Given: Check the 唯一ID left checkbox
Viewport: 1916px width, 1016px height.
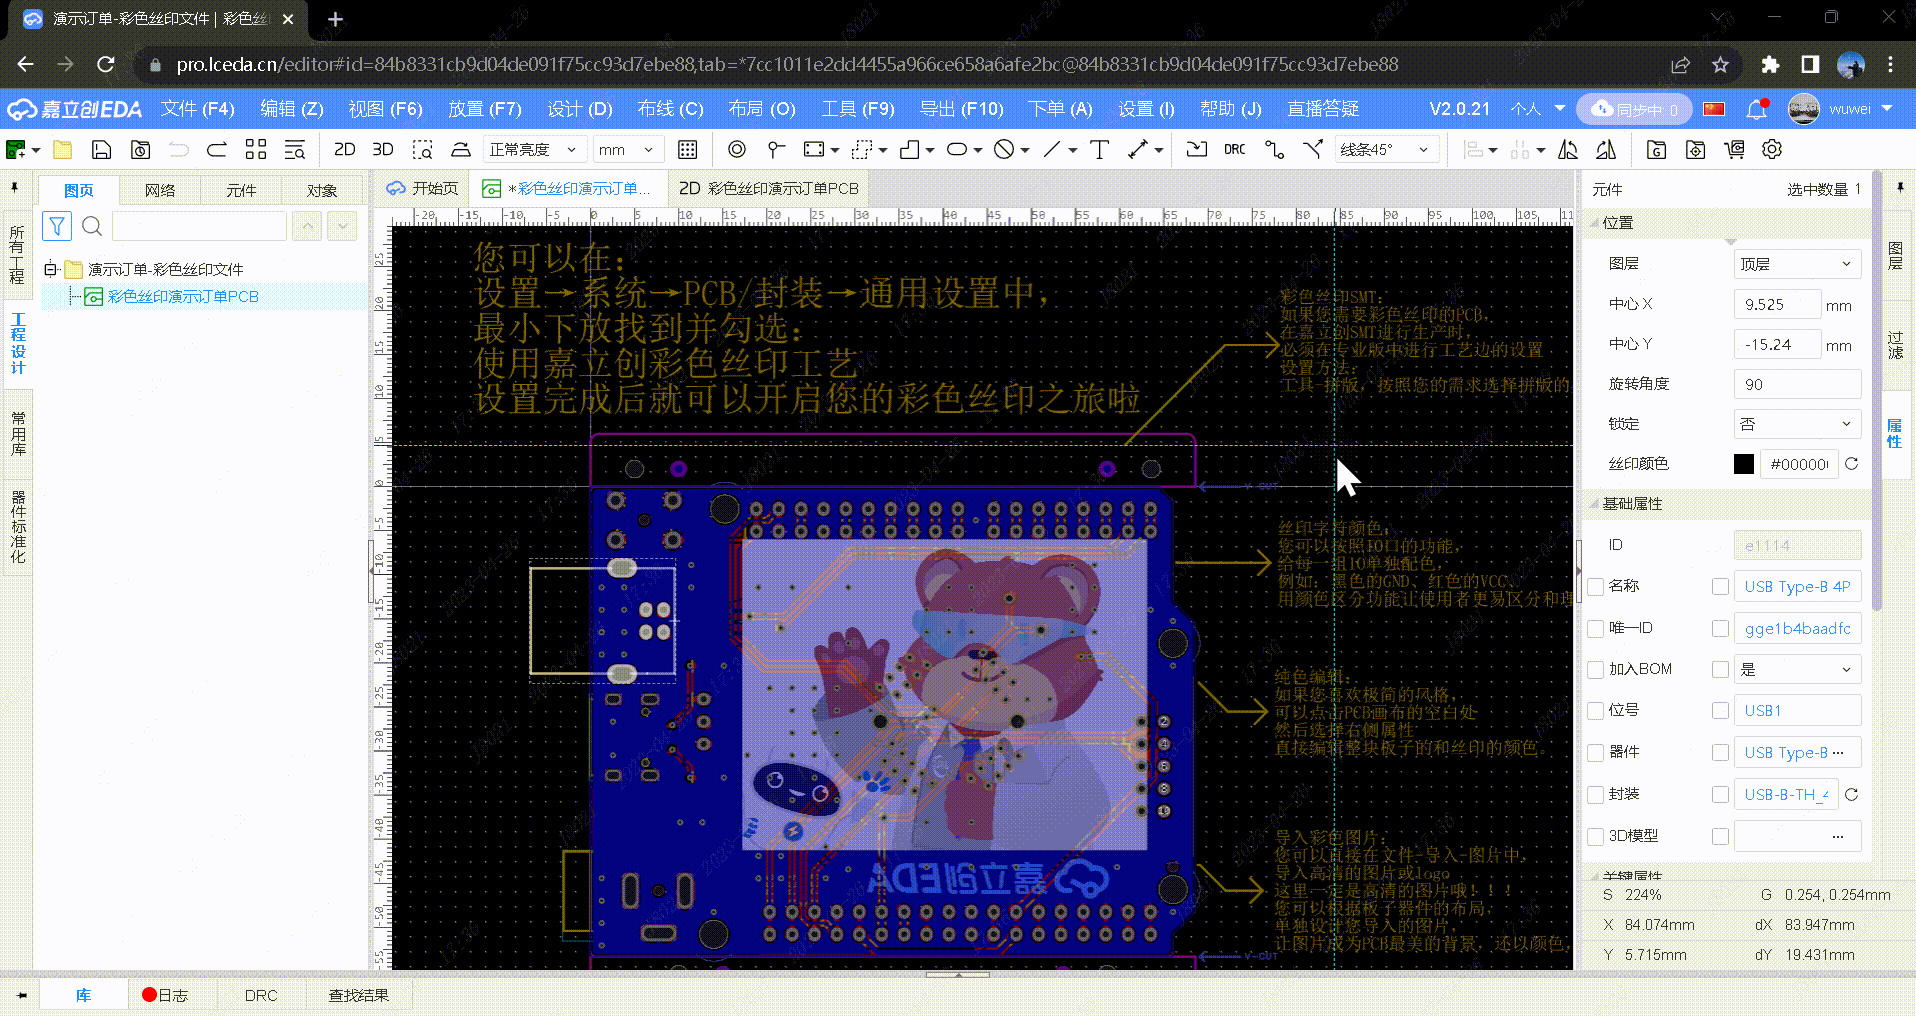Looking at the screenshot, I should pos(1596,628).
